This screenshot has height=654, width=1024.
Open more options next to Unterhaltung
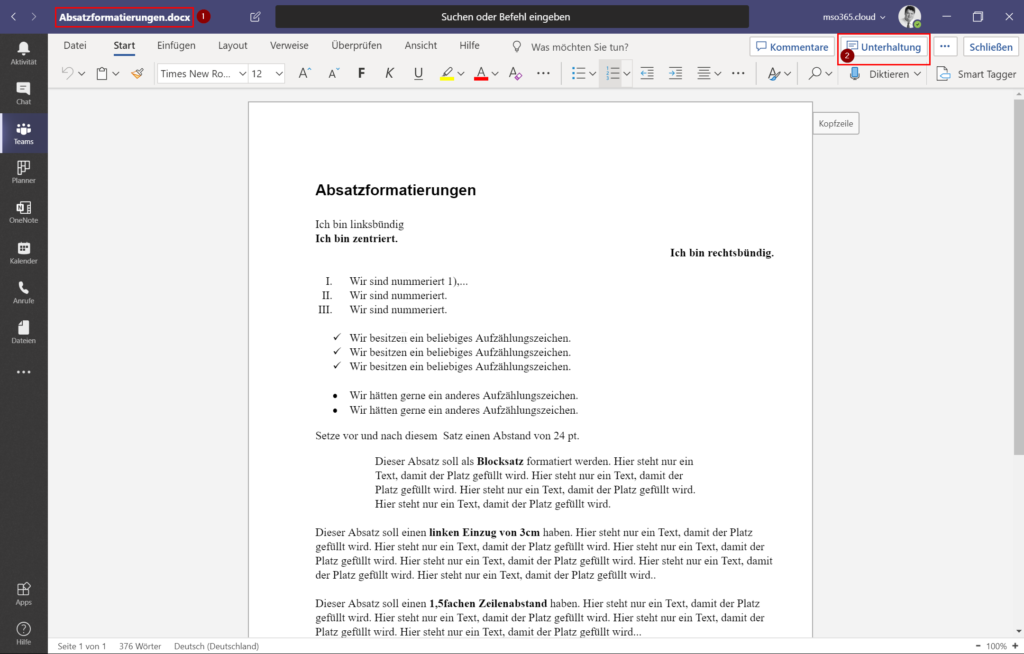coord(944,46)
